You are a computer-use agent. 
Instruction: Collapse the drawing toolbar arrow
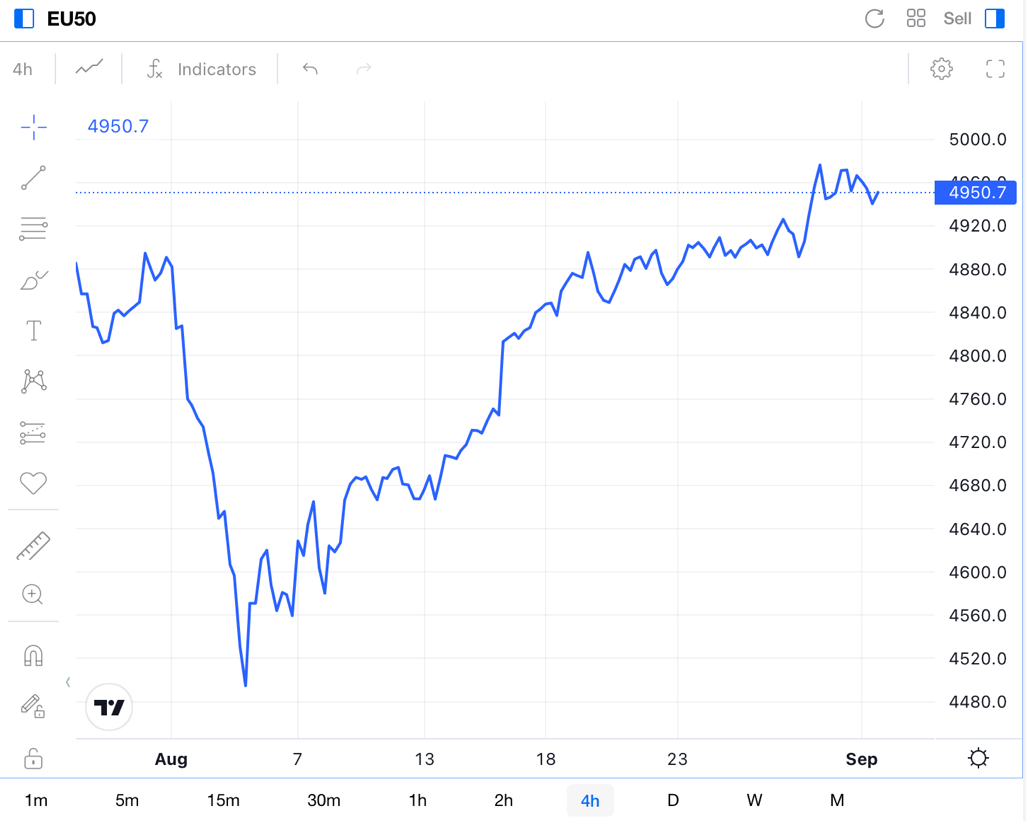68,682
